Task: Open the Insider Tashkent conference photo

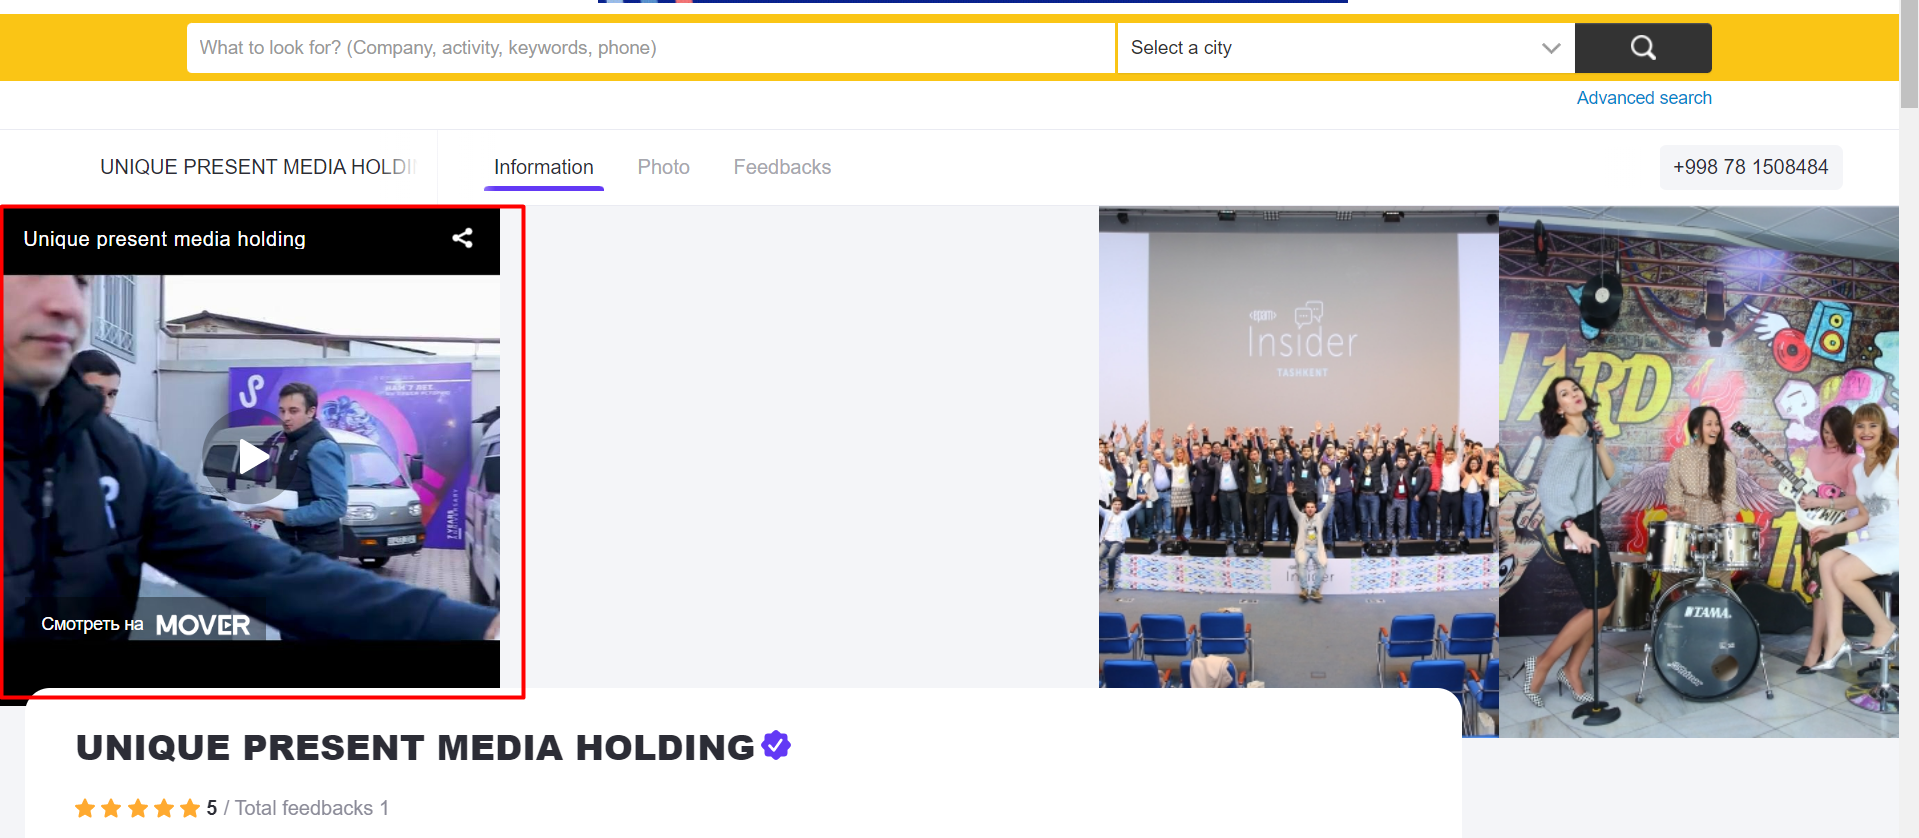Action: (x=1299, y=447)
